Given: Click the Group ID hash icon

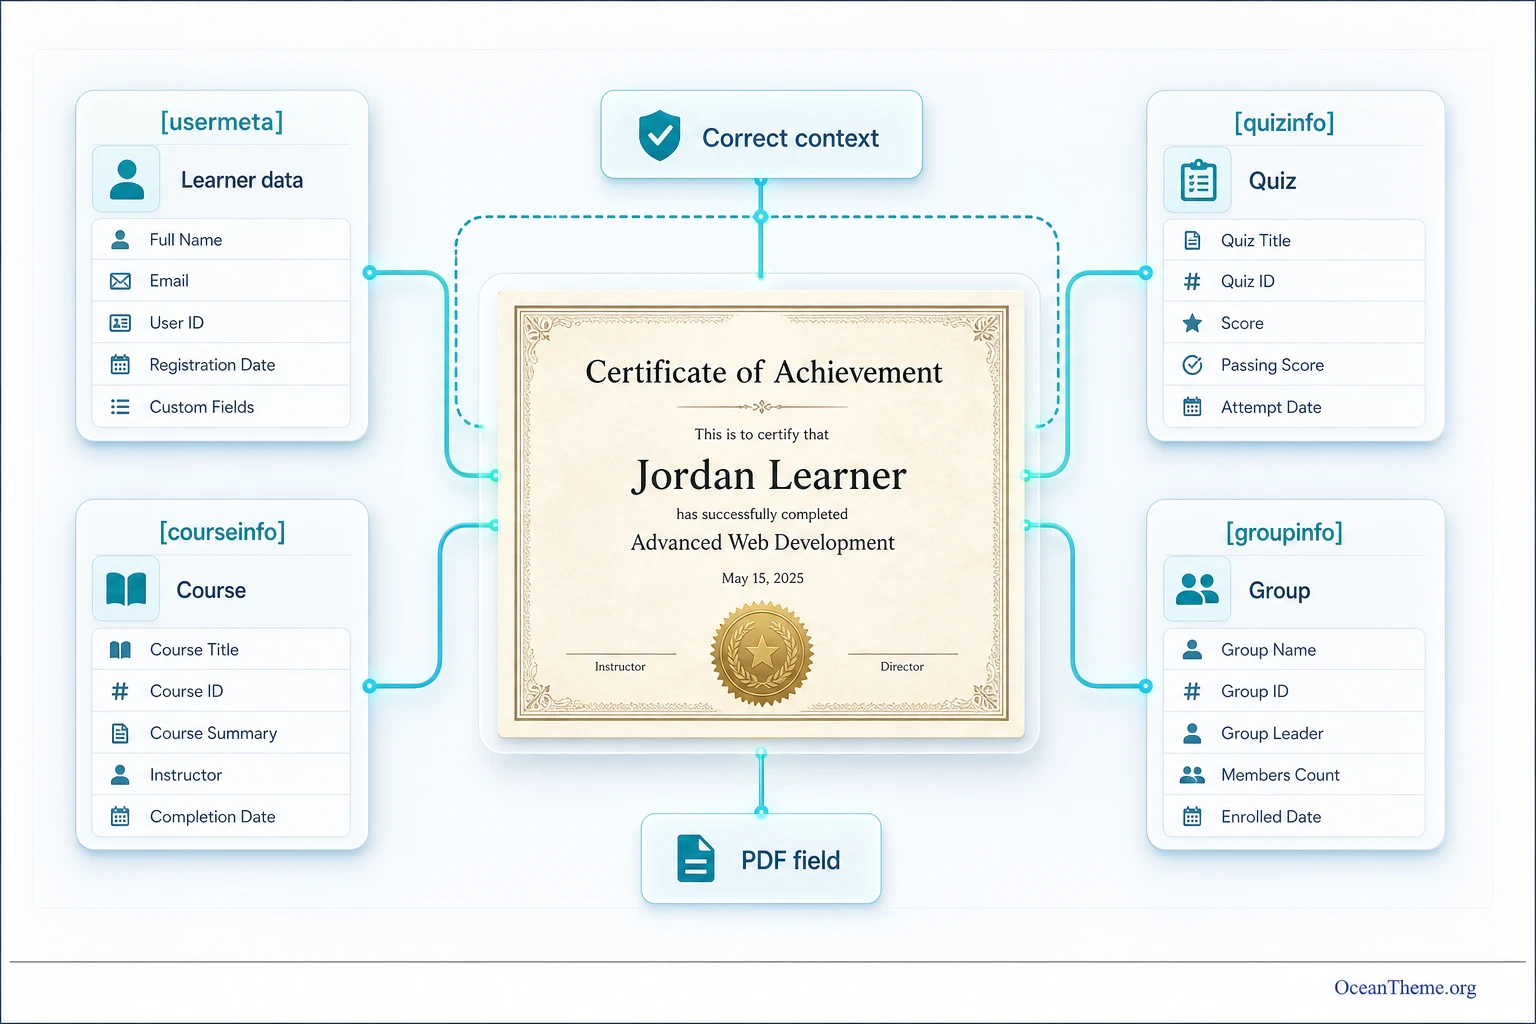Looking at the screenshot, I should 1192,691.
